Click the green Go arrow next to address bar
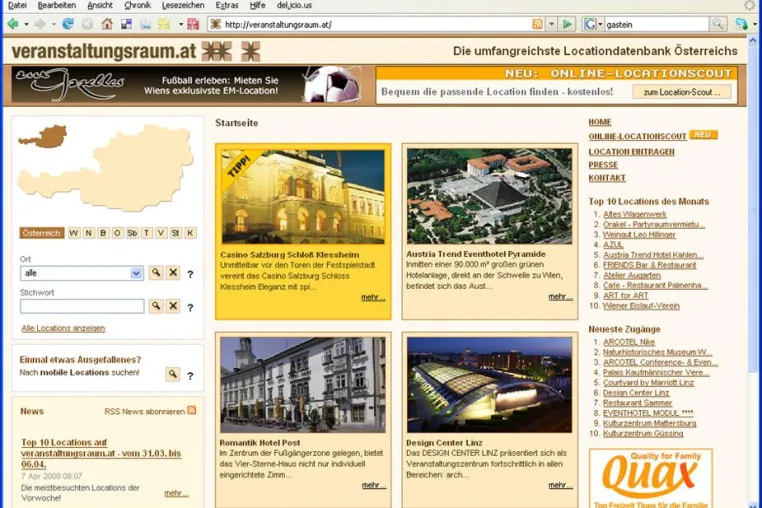Viewport: 762px width, 508px height. pos(567,24)
